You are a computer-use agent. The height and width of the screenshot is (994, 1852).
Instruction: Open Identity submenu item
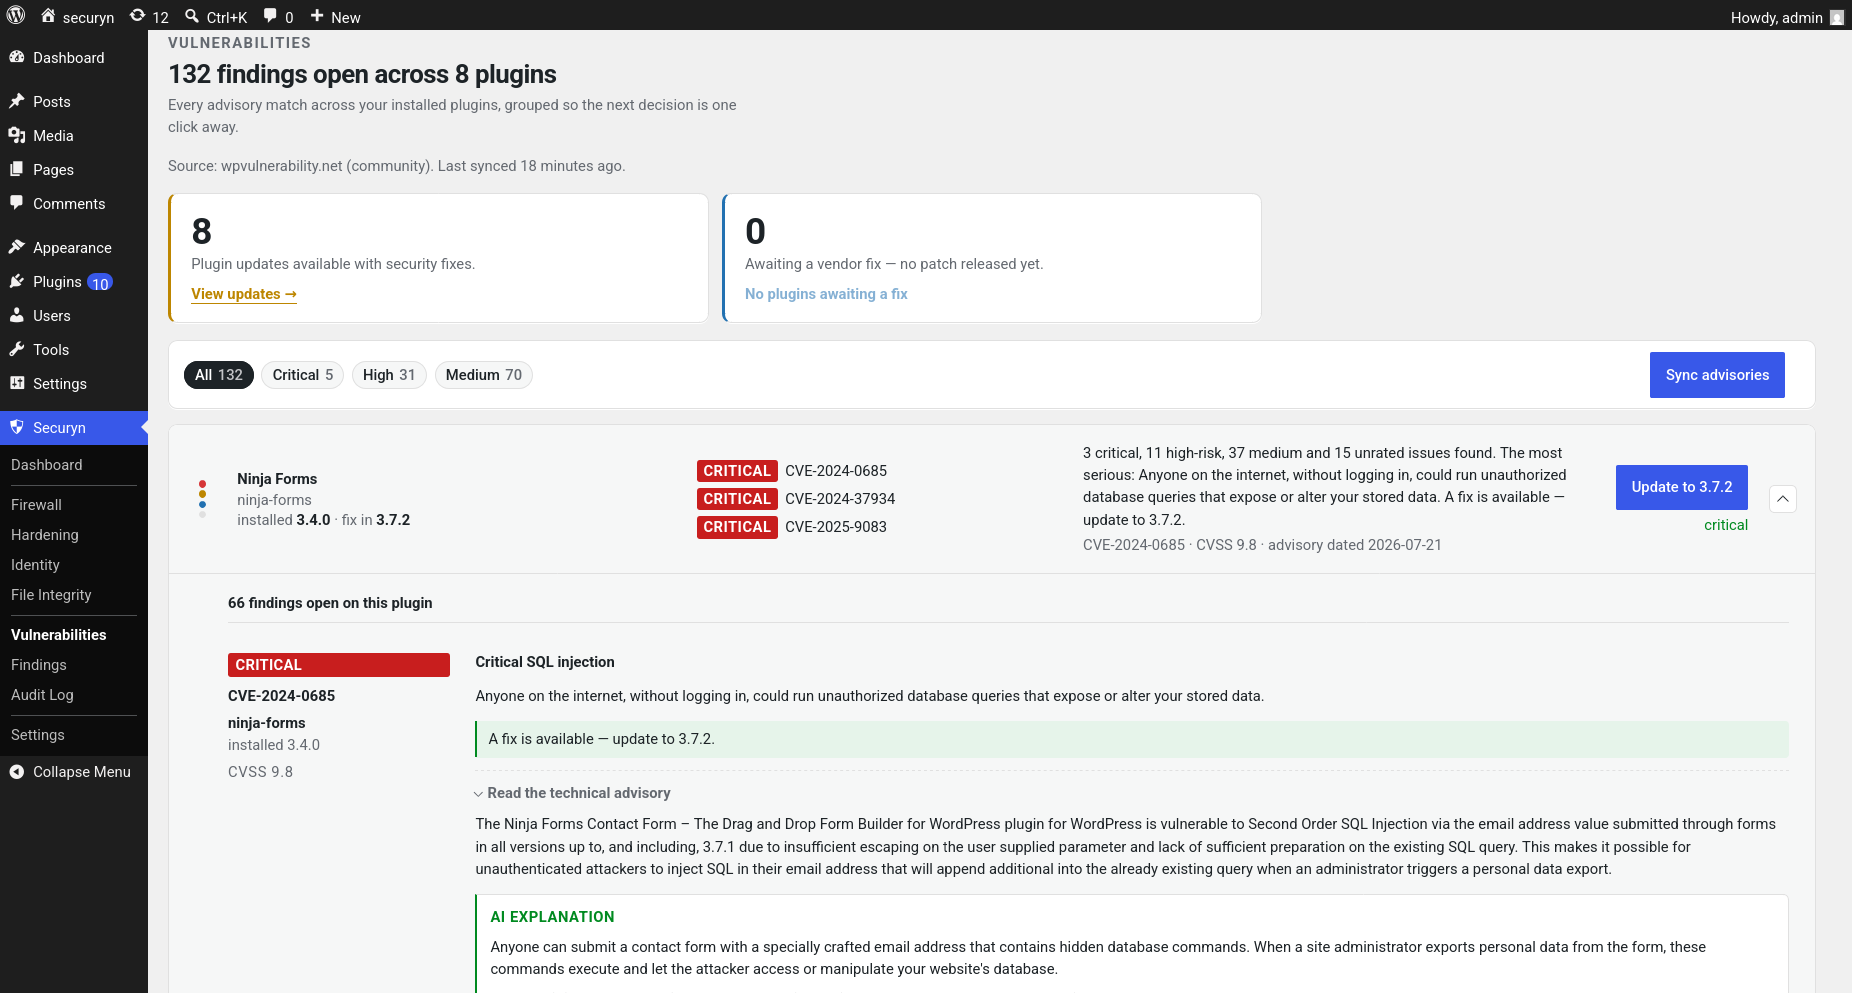[36, 565]
